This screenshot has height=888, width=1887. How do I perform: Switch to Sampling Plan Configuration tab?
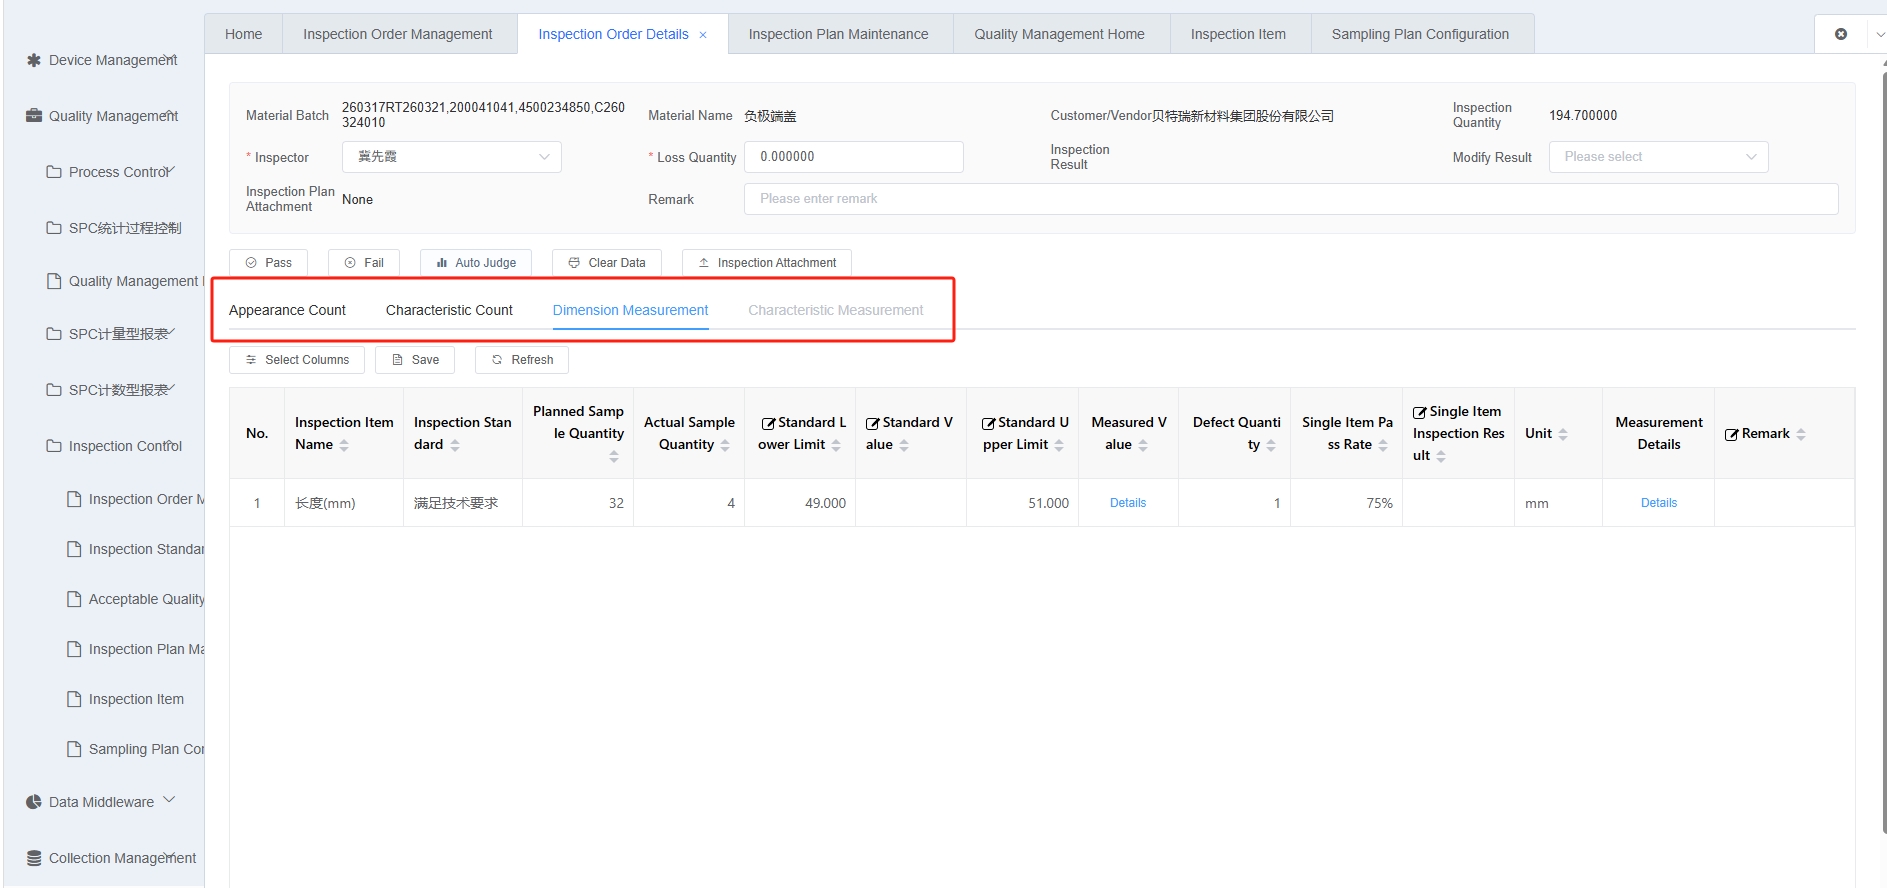(x=1420, y=34)
